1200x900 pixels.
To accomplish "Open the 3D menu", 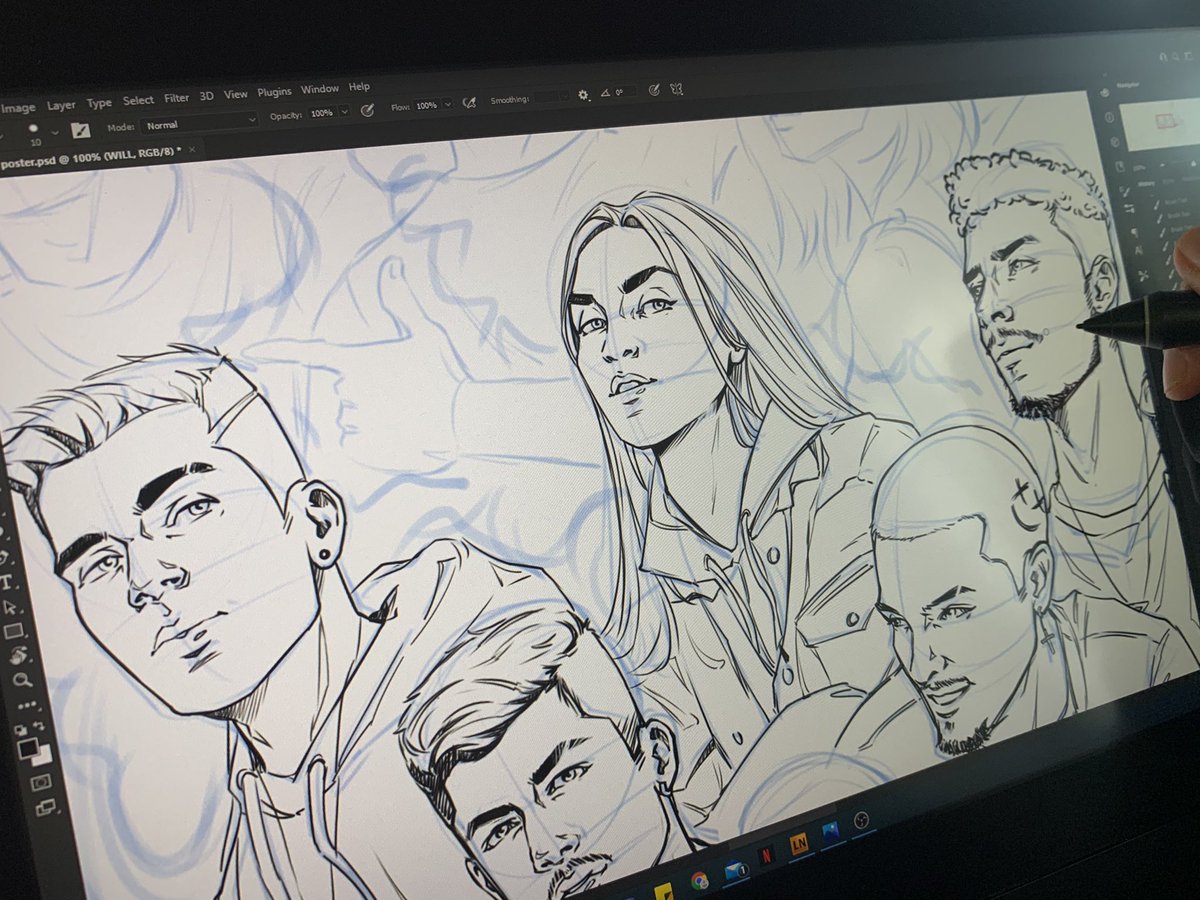I will (207, 96).
